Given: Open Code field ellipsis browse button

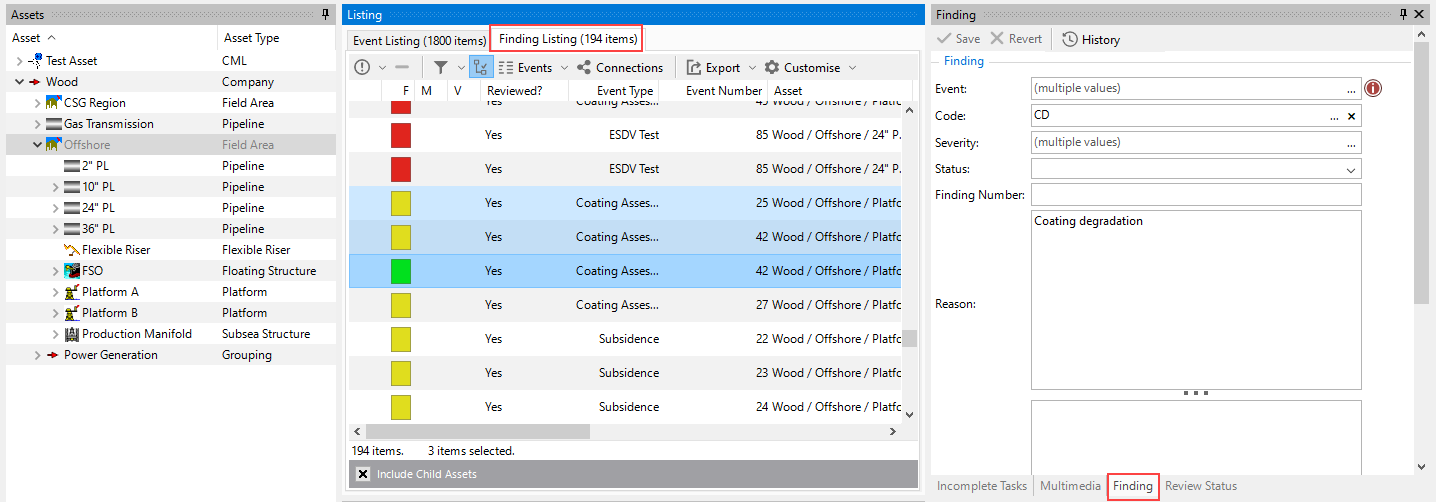Looking at the screenshot, I should [x=1334, y=116].
